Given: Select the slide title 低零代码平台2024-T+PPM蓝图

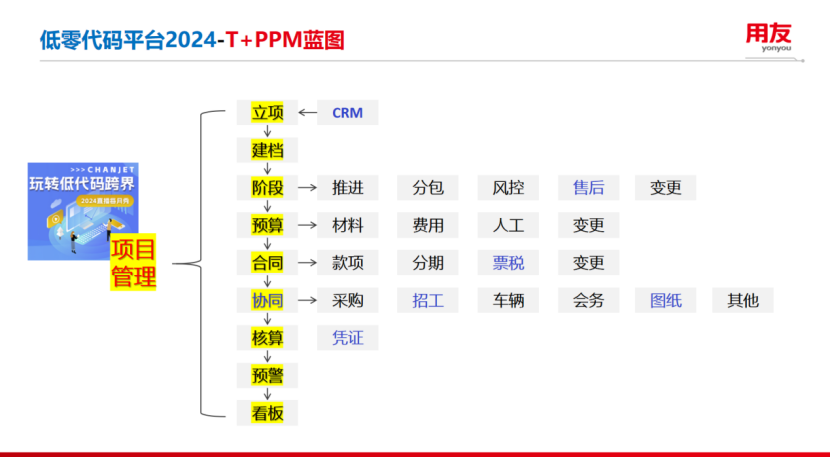Looking at the screenshot, I should [192, 40].
